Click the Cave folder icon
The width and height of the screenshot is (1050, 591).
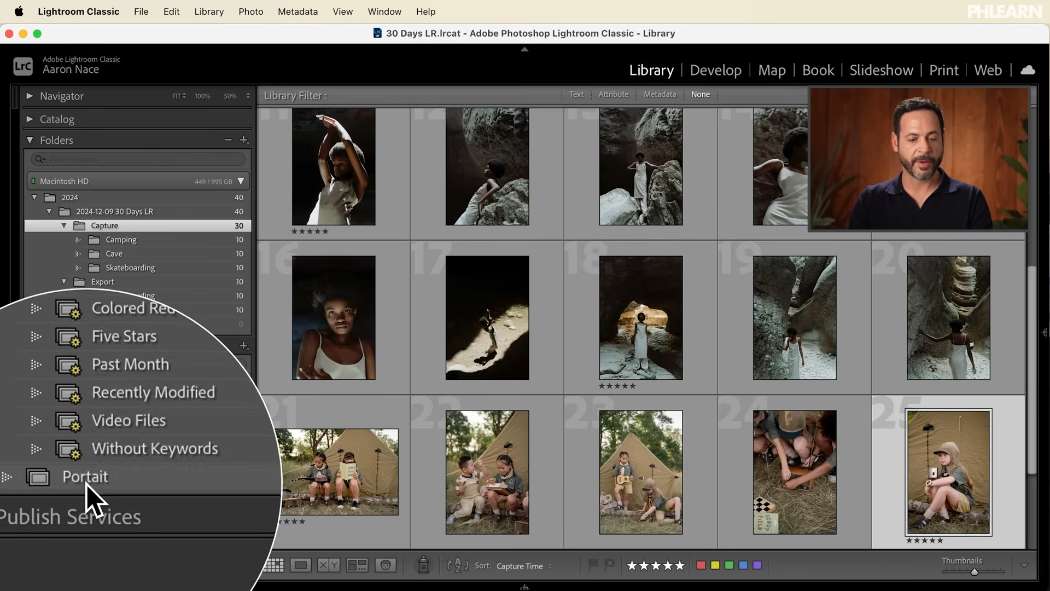tap(94, 254)
